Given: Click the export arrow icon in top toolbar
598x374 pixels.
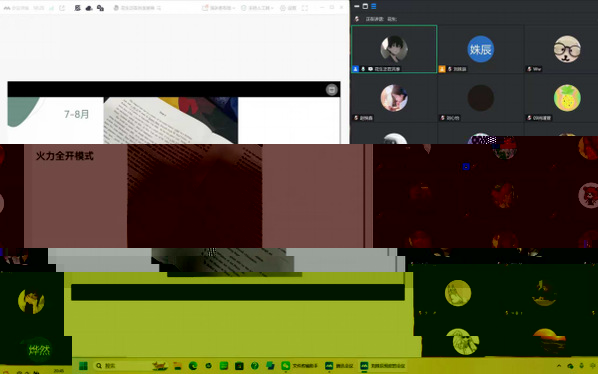Looking at the screenshot, I should pos(62,8).
